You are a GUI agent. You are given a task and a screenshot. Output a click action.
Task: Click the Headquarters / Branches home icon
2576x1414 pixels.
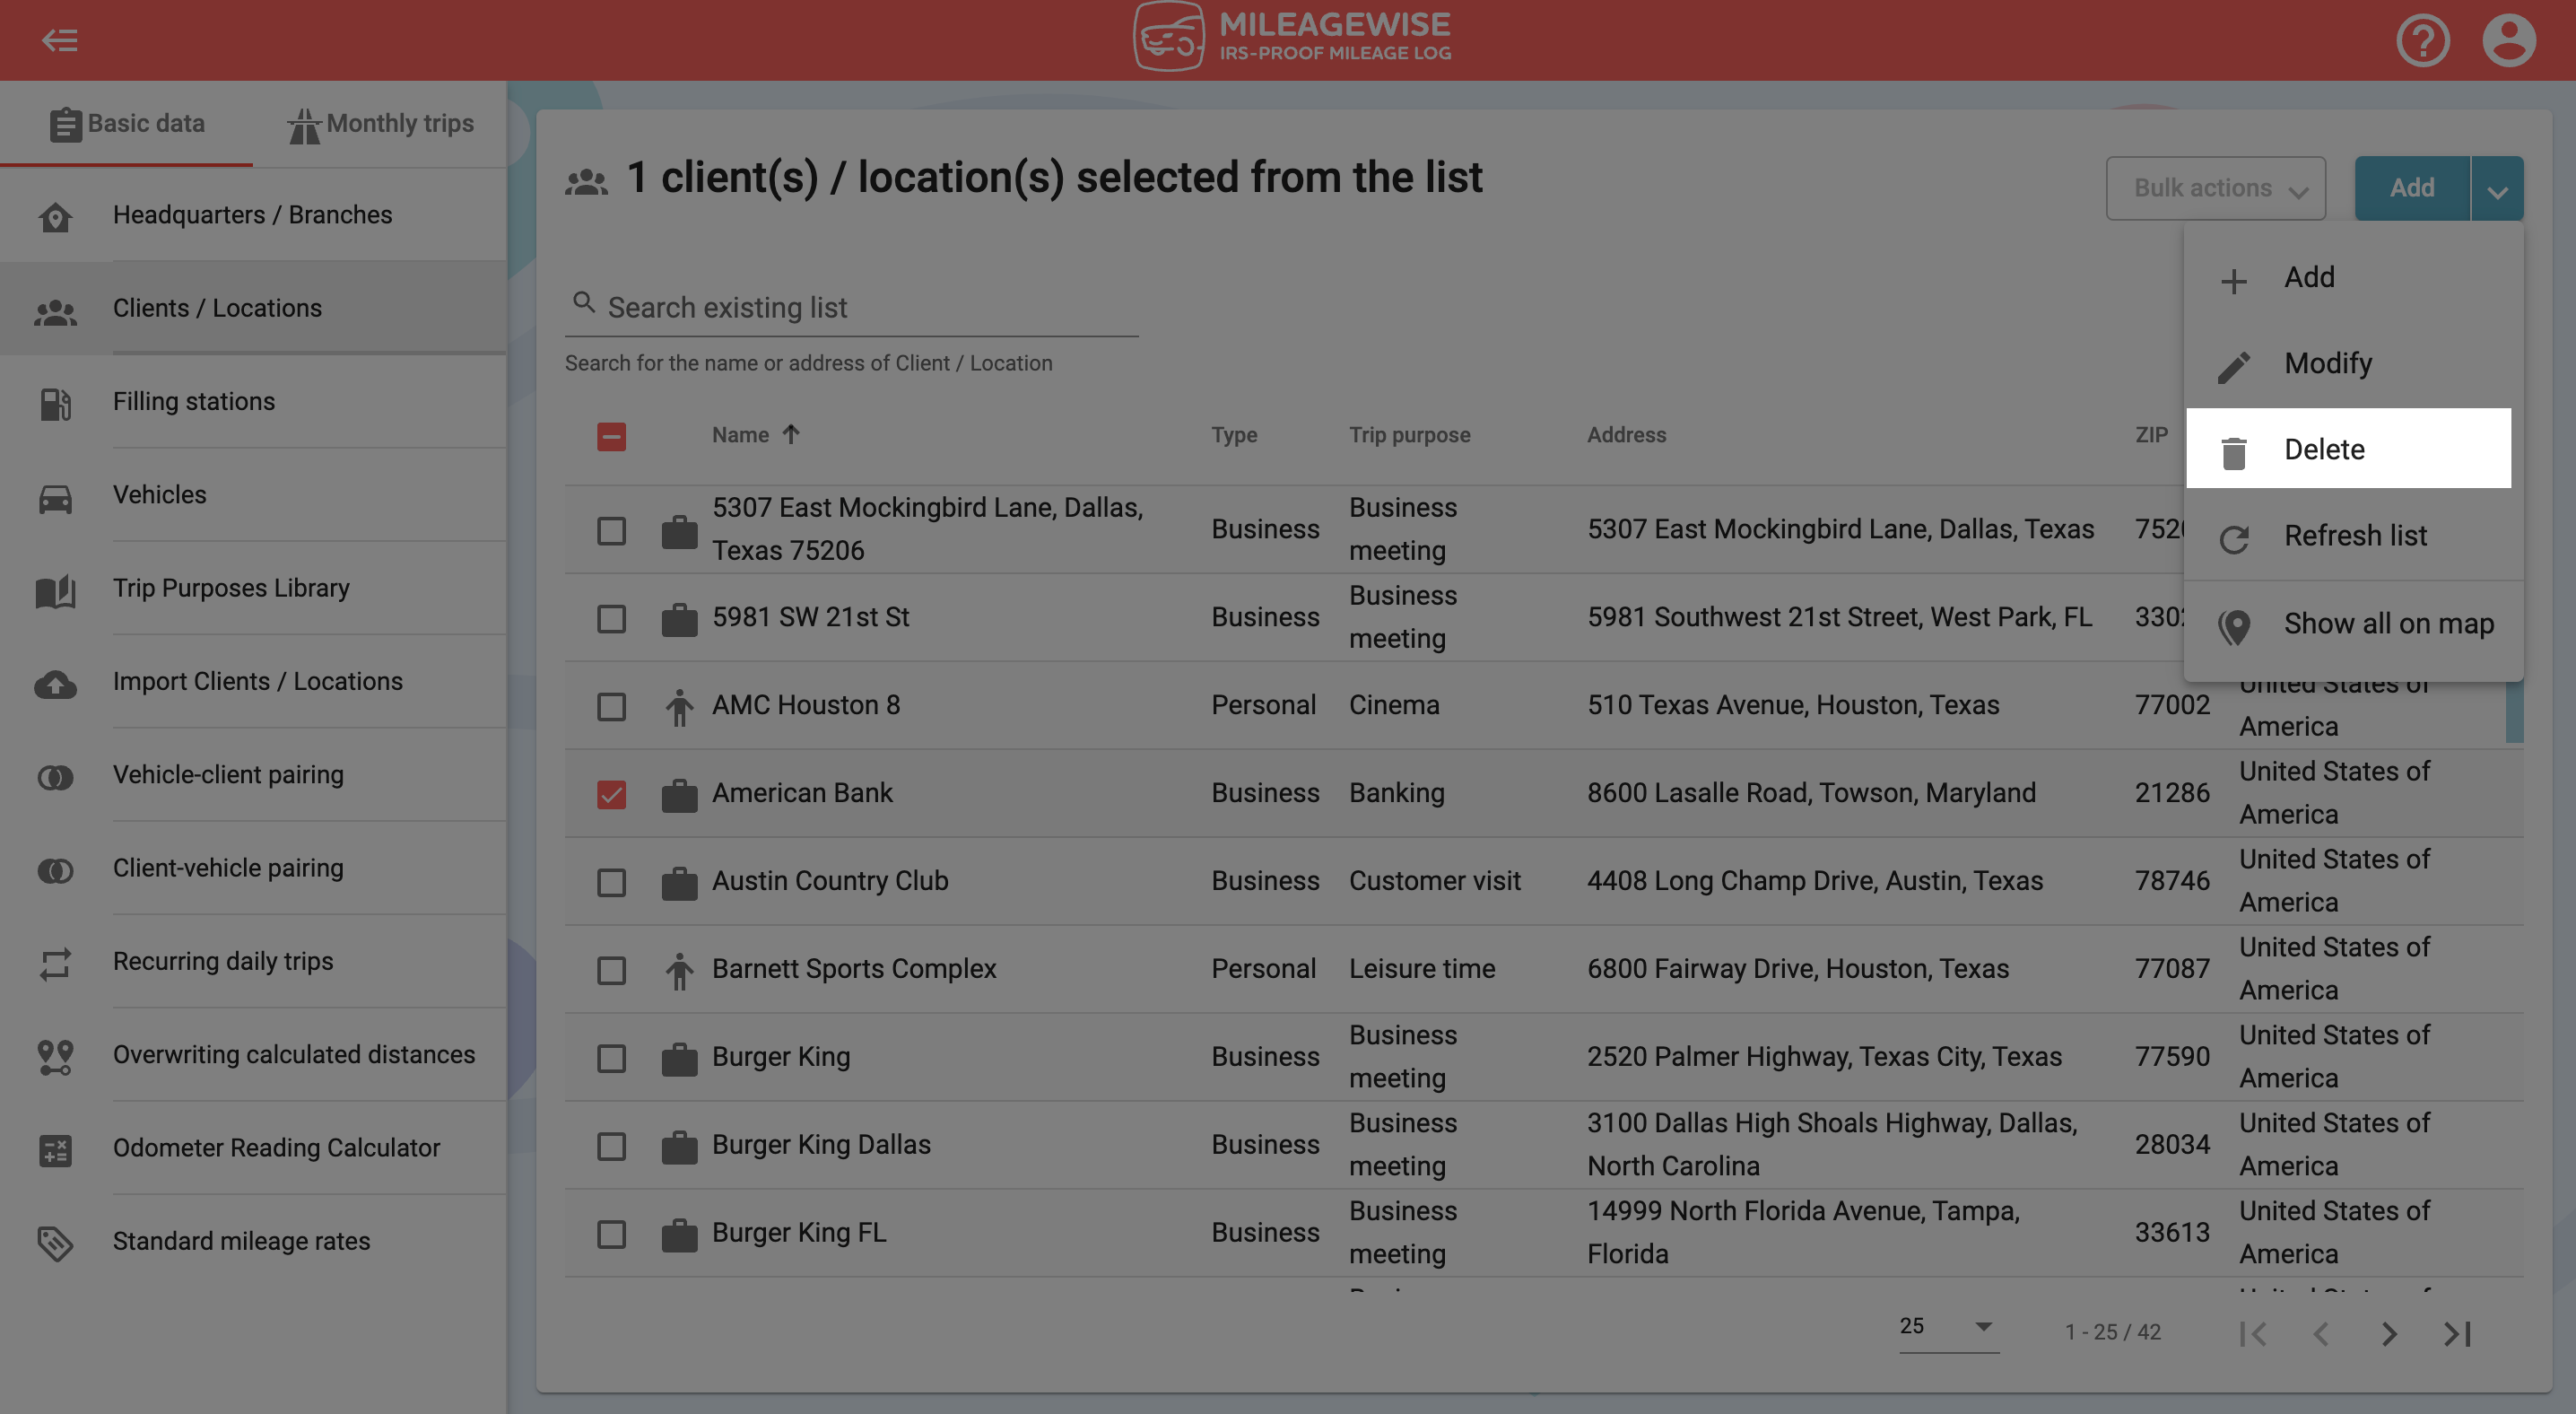55,216
